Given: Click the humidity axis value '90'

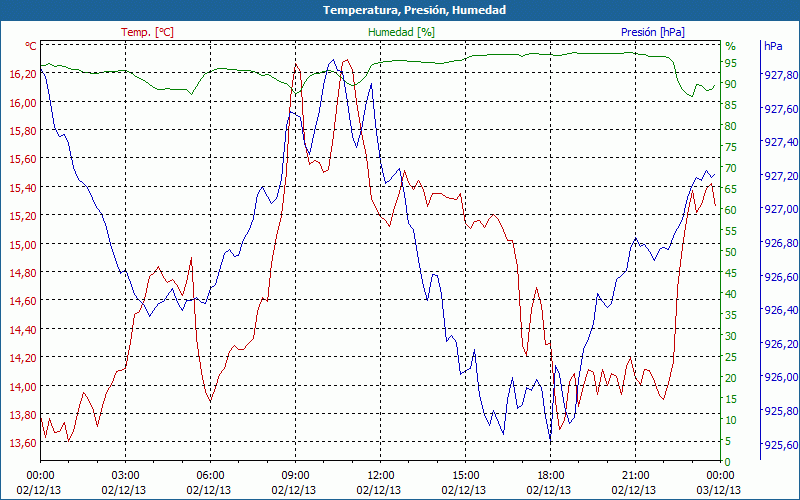Looking at the screenshot, I should pos(731,84).
